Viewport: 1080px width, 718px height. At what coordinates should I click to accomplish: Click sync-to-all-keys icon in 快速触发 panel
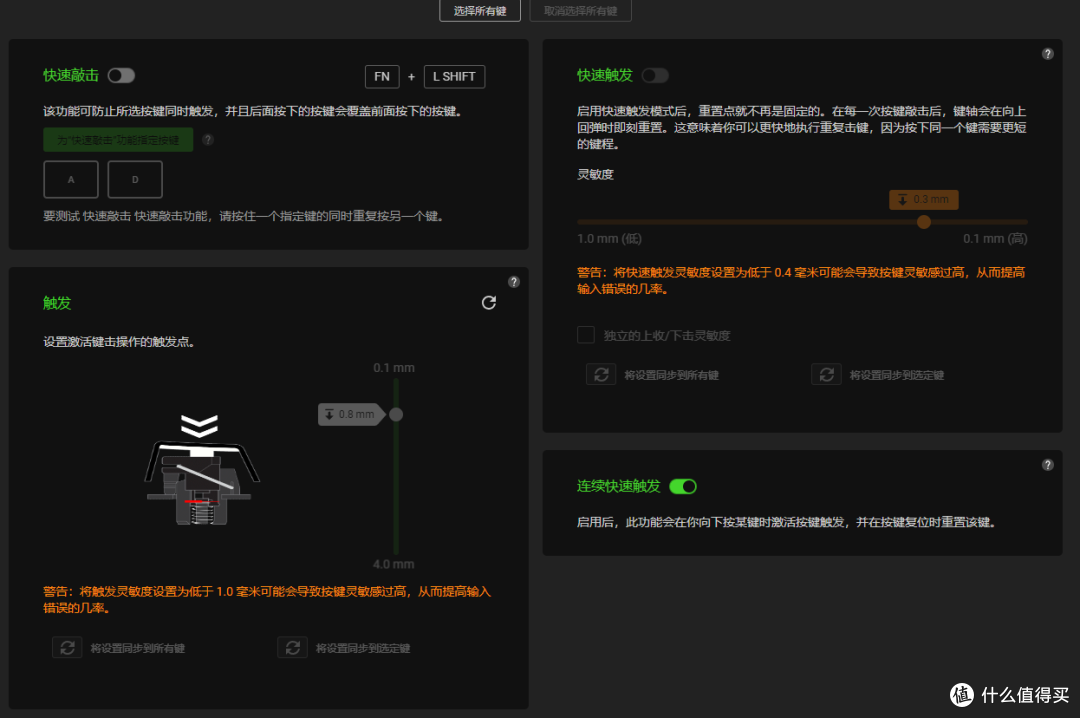pos(601,374)
